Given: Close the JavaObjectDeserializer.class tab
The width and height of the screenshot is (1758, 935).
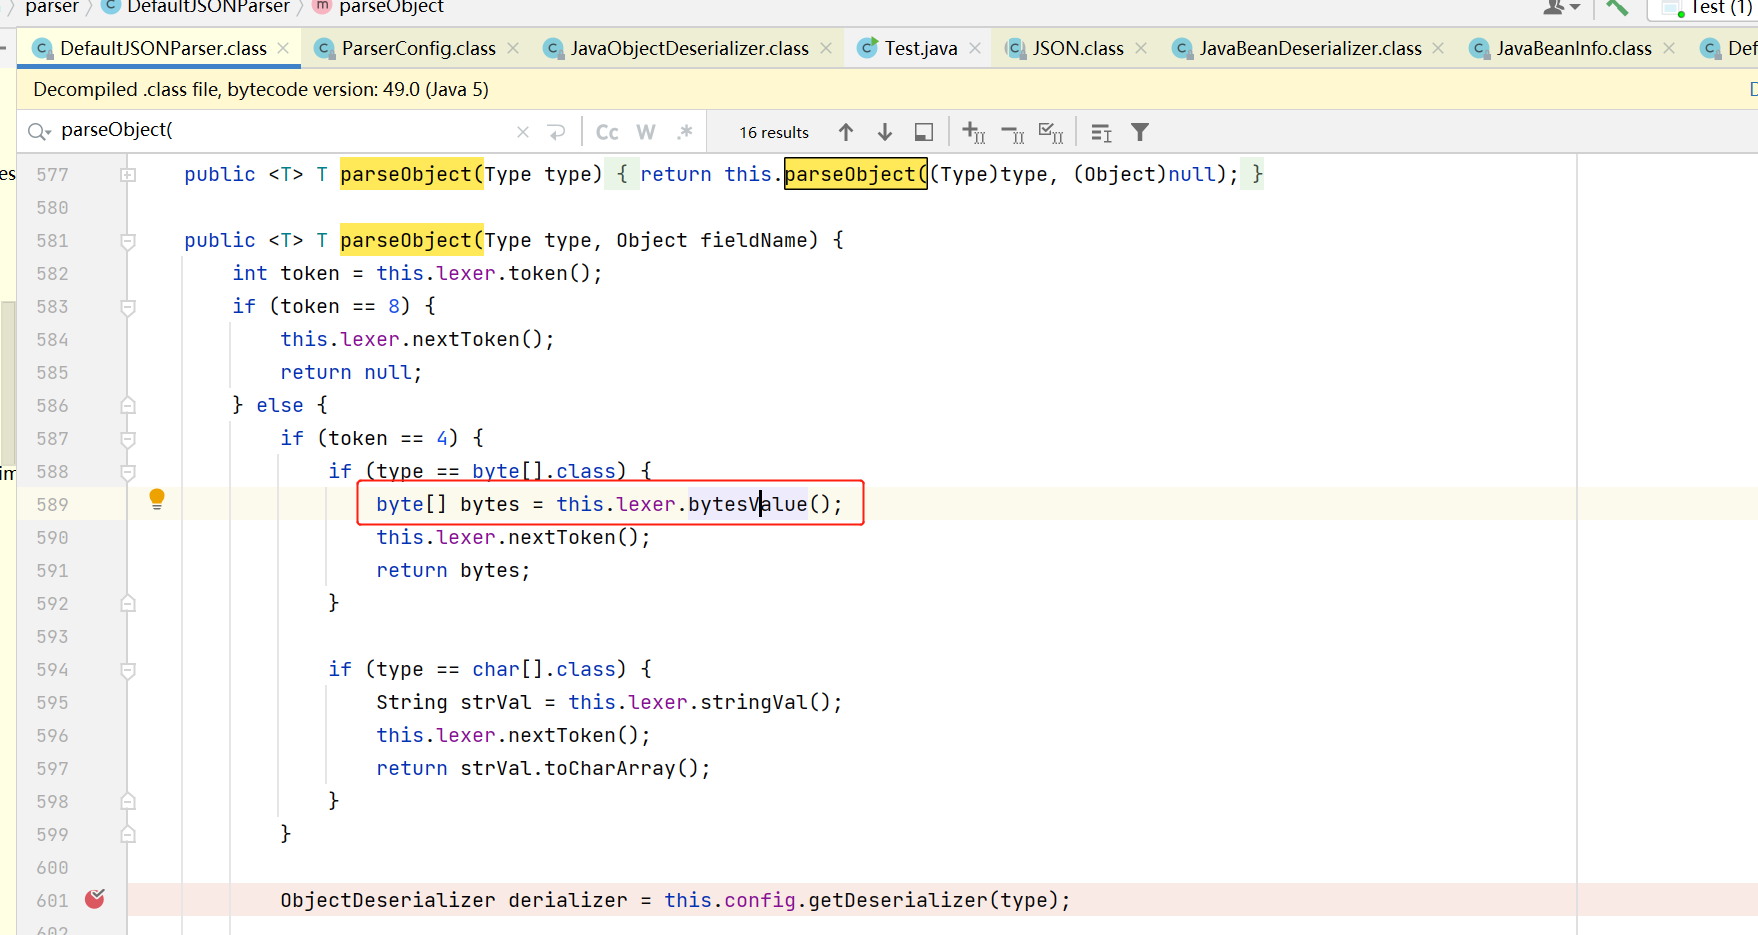Looking at the screenshot, I should [x=826, y=48].
